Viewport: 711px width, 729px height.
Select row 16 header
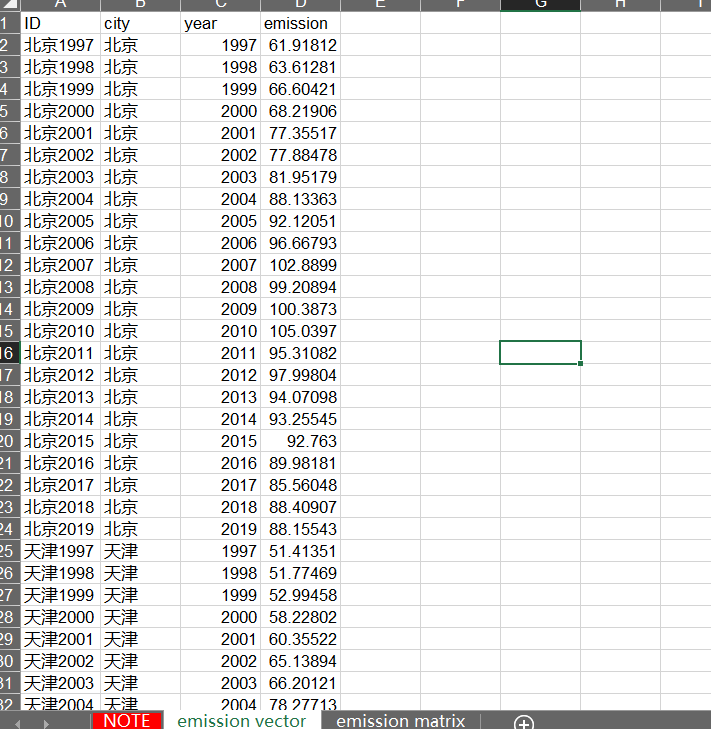(10, 353)
